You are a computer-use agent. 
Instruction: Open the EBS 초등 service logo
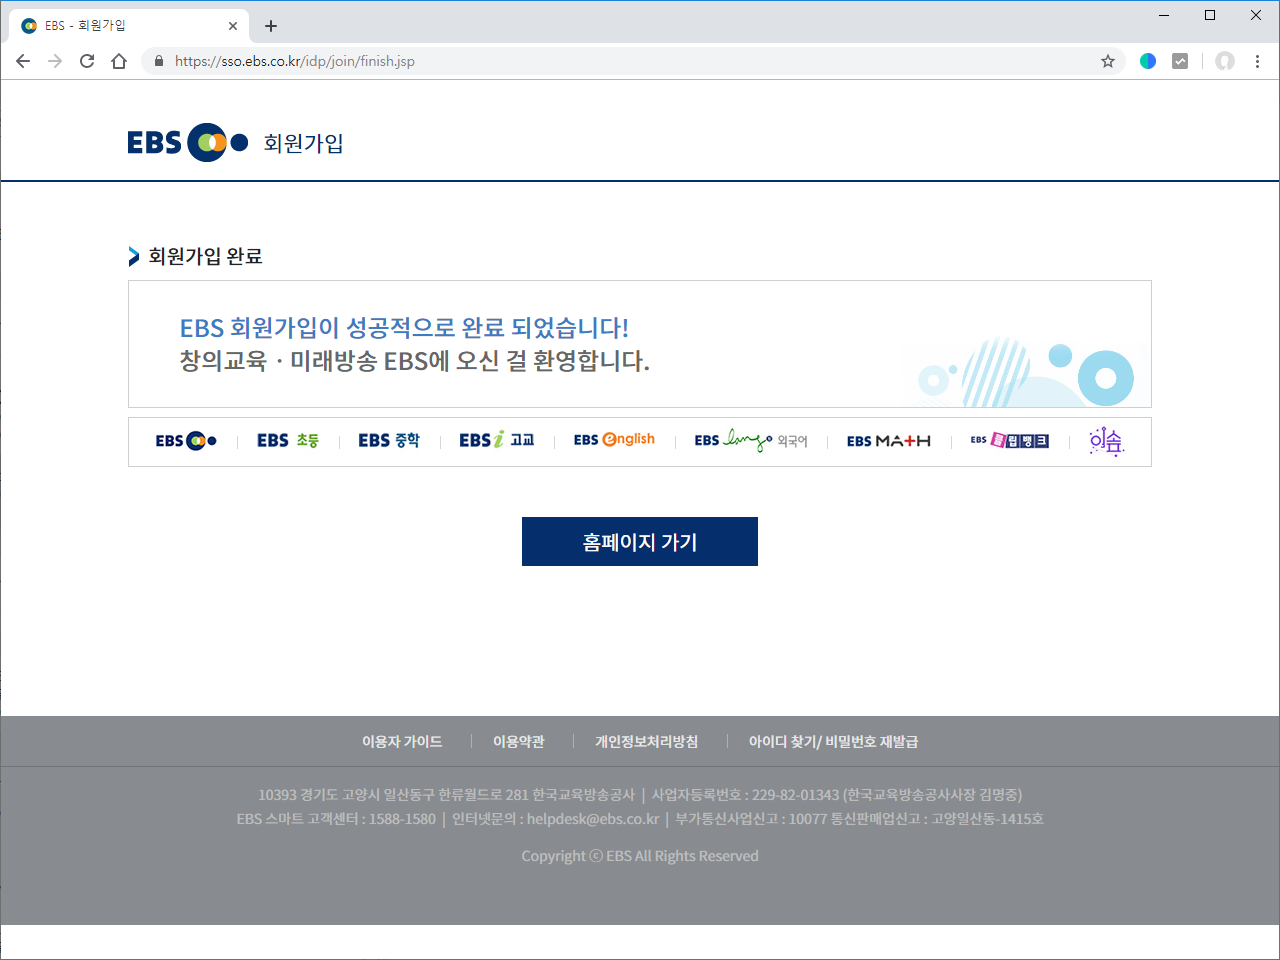tap(288, 441)
